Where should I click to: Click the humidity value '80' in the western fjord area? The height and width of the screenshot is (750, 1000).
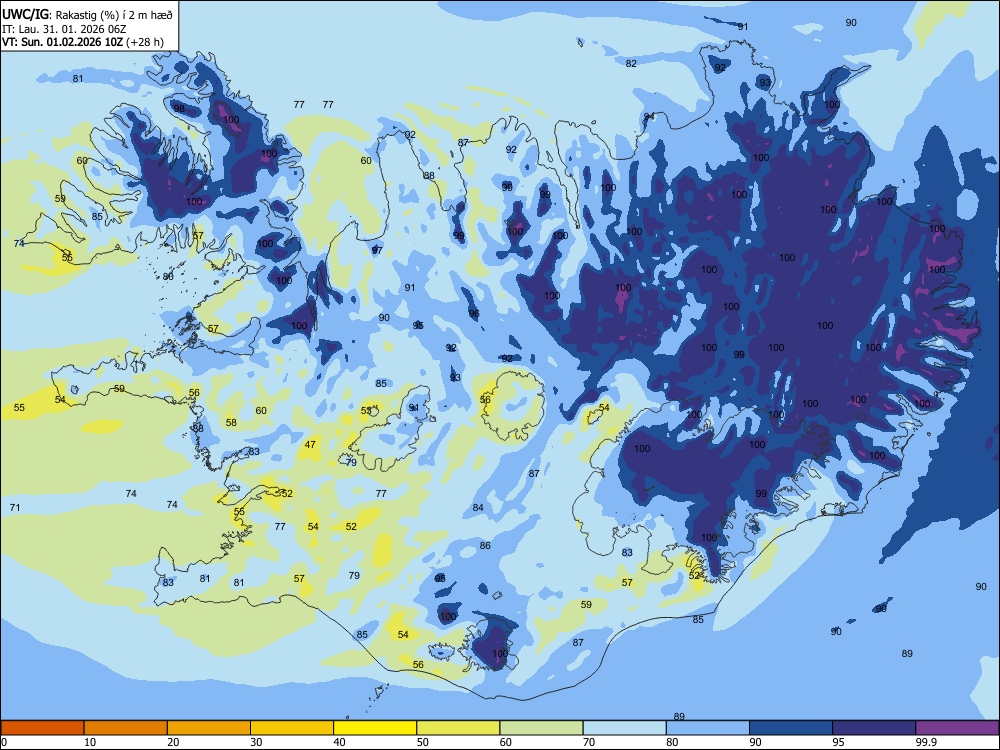click(x=168, y=276)
